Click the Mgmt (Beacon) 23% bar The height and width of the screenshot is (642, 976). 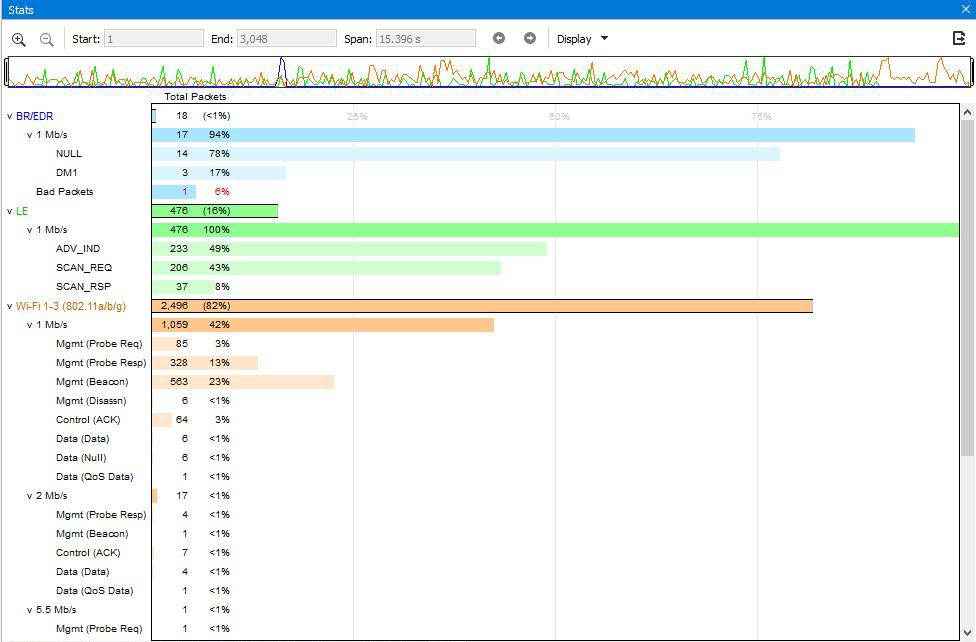click(x=243, y=382)
